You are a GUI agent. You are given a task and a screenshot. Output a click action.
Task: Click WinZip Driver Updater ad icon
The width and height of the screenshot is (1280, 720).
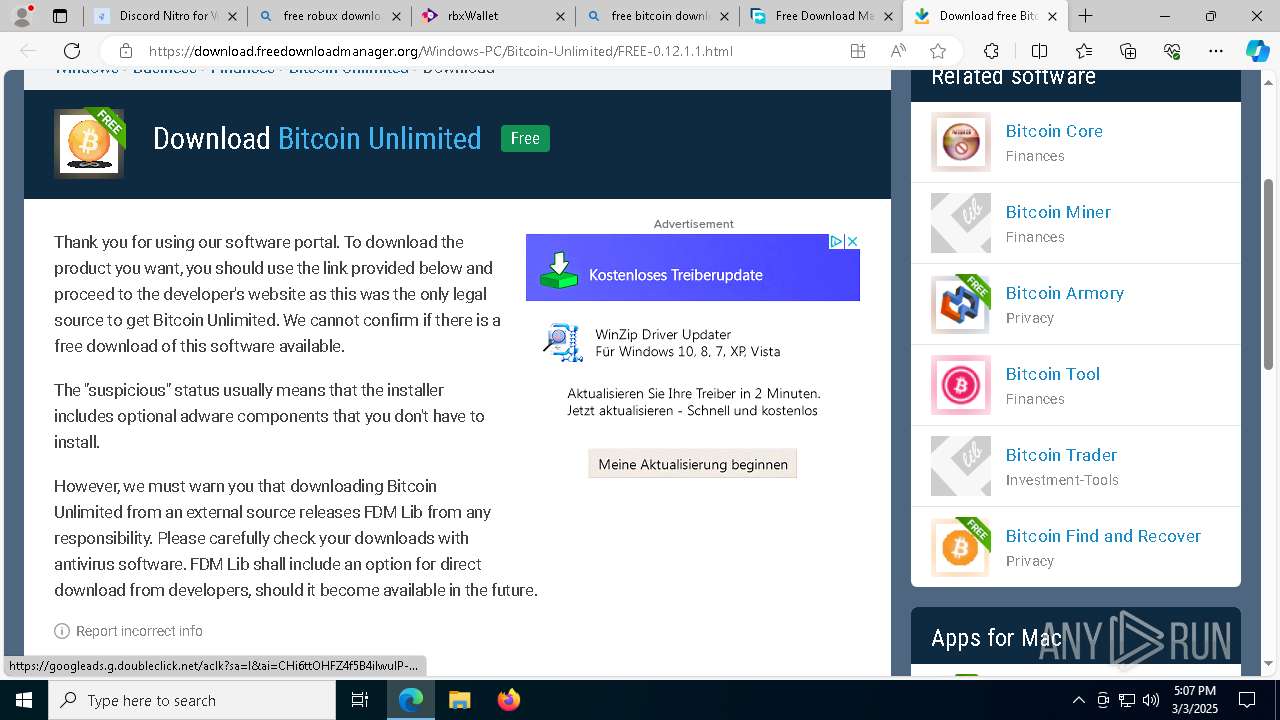pos(563,342)
